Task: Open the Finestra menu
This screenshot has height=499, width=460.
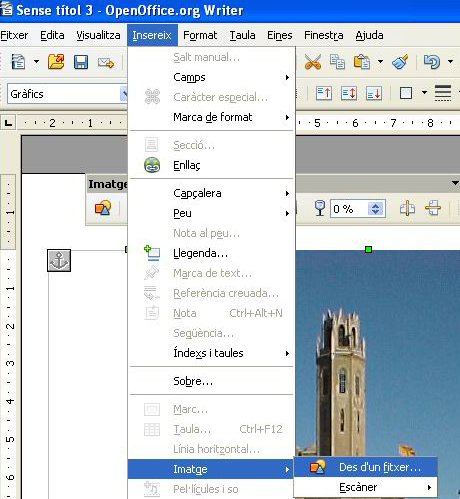Action: point(324,35)
